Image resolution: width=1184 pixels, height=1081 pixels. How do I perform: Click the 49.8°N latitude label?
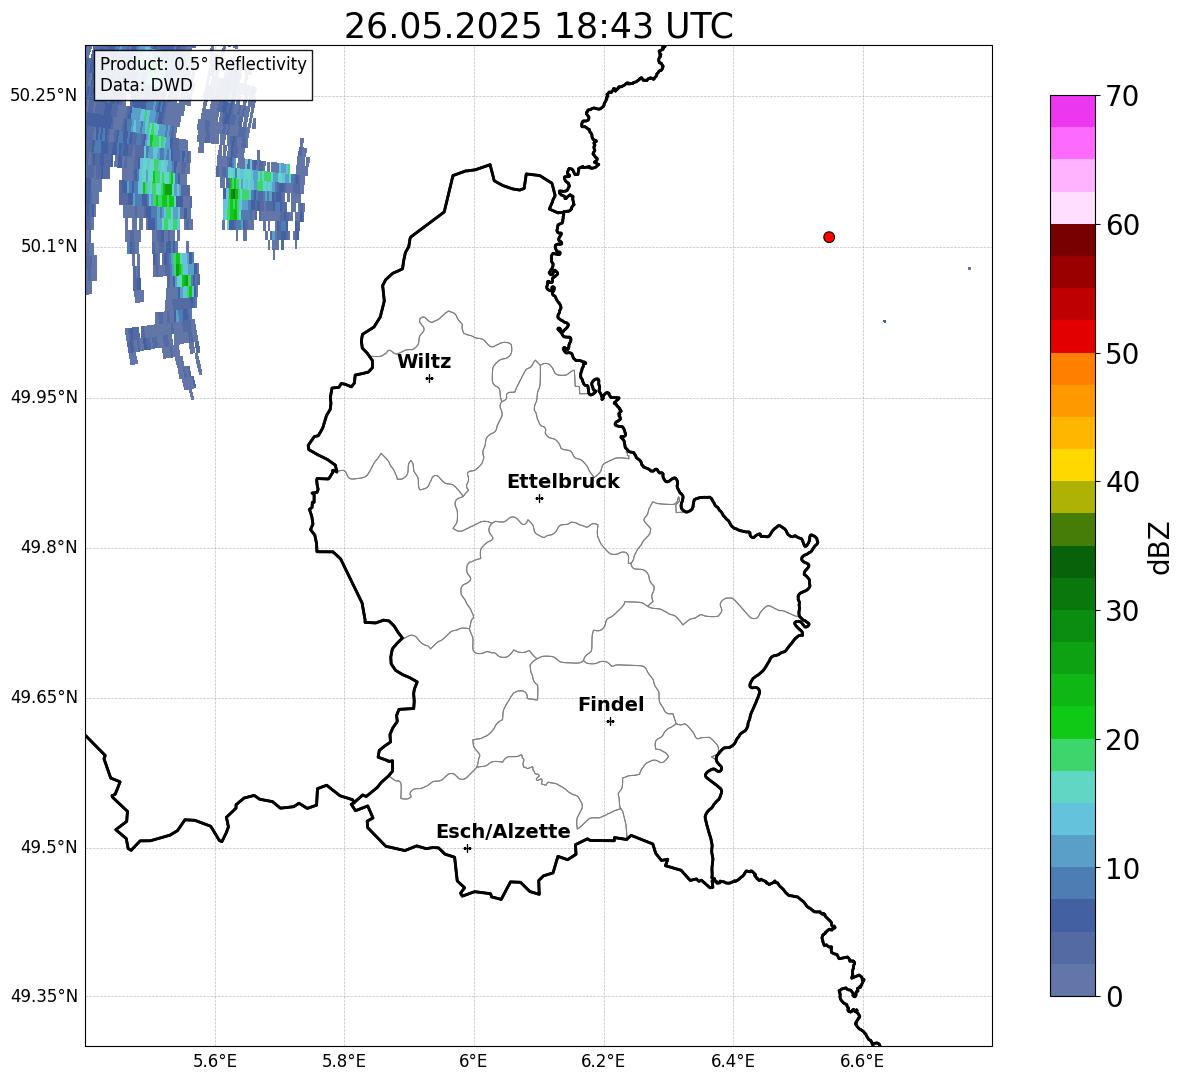coord(49,547)
